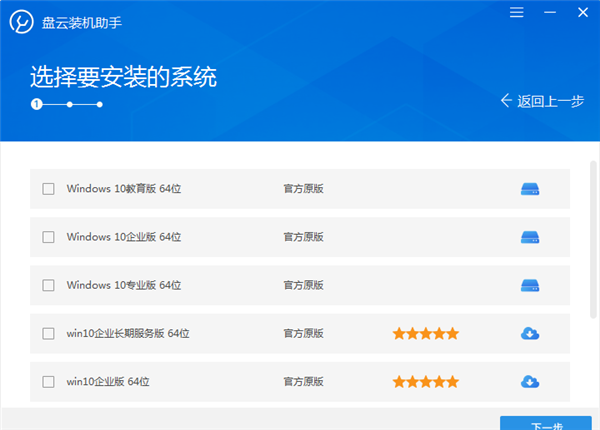Tick the Windows 10企业版 64位 checkbox
Image resolution: width=600 pixels, height=430 pixels.
pos(48,237)
